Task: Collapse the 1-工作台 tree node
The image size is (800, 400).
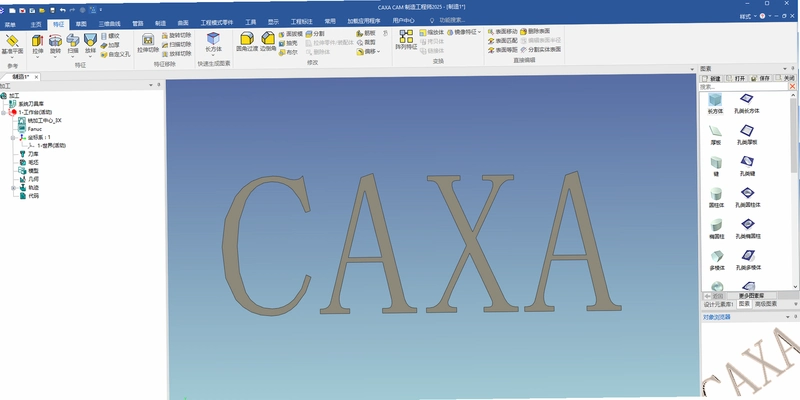Action: click(x=4, y=112)
